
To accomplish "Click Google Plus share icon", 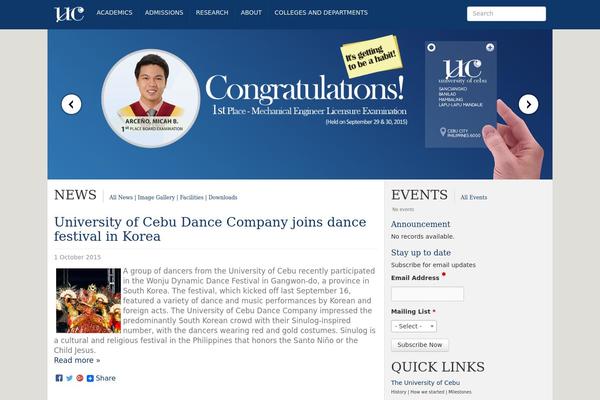I will [x=80, y=378].
